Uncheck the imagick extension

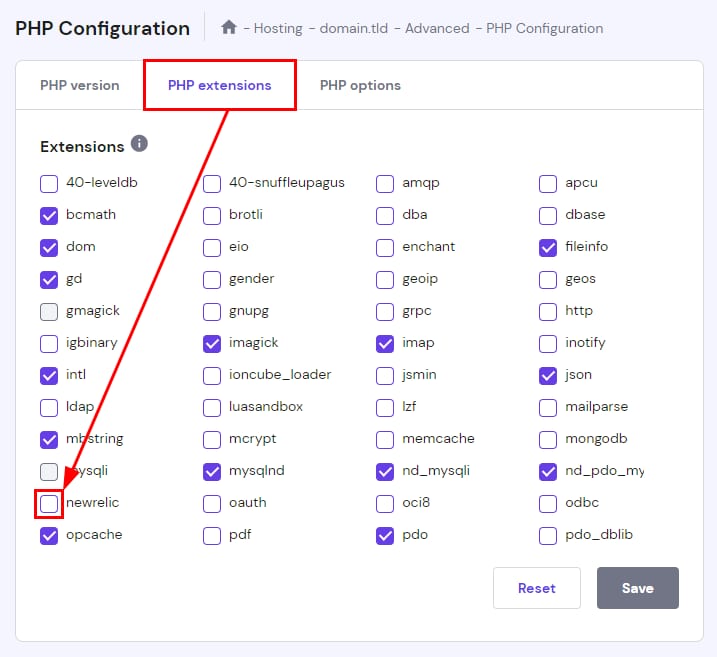212,343
